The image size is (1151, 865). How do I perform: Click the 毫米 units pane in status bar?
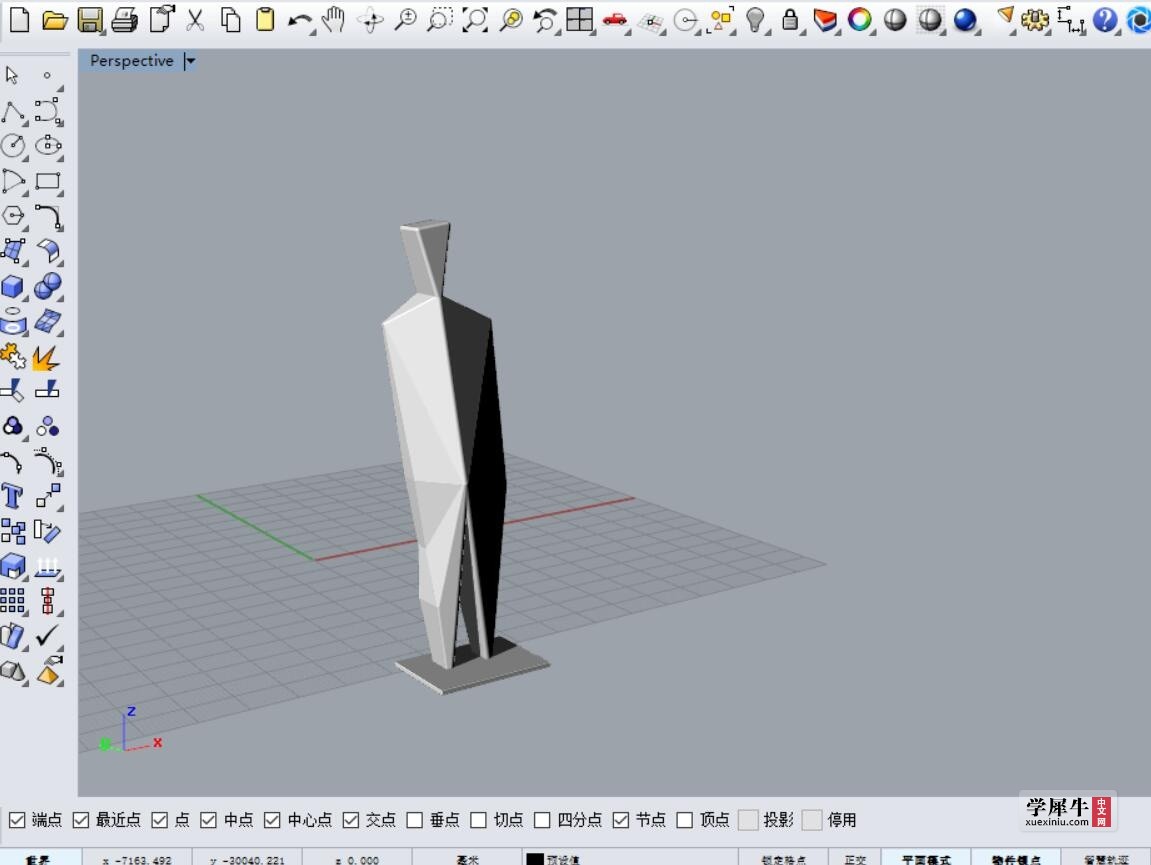(x=467, y=859)
